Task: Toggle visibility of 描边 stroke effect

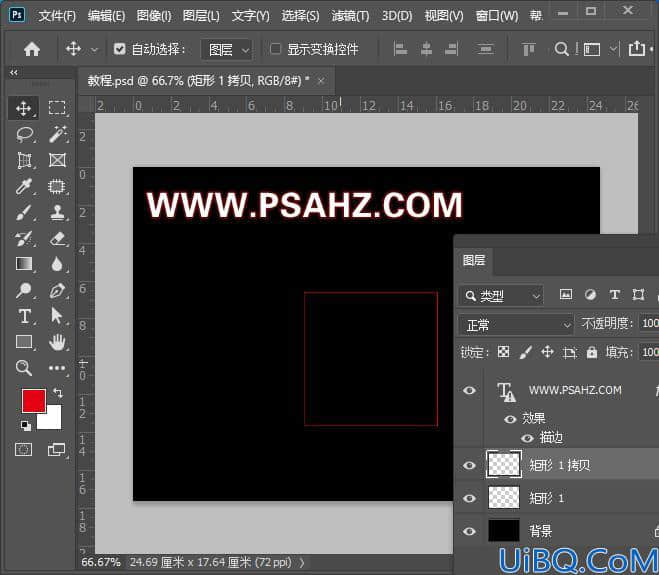Action: pyautogui.click(x=527, y=438)
